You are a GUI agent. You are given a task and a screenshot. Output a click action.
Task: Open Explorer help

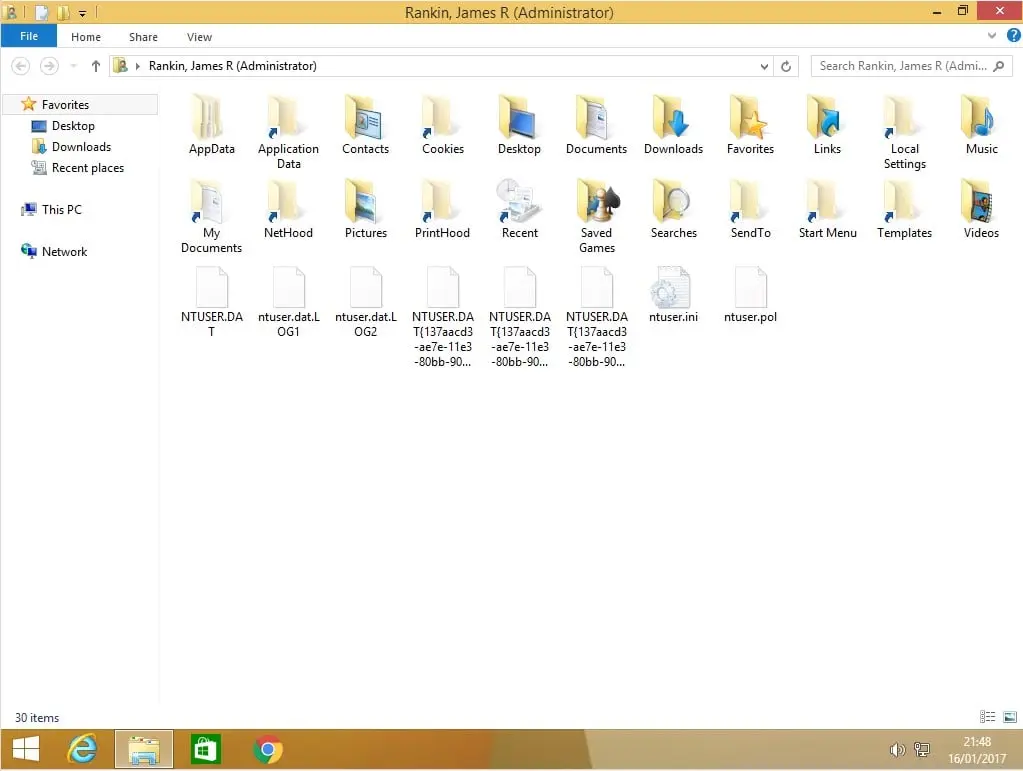(1013, 36)
